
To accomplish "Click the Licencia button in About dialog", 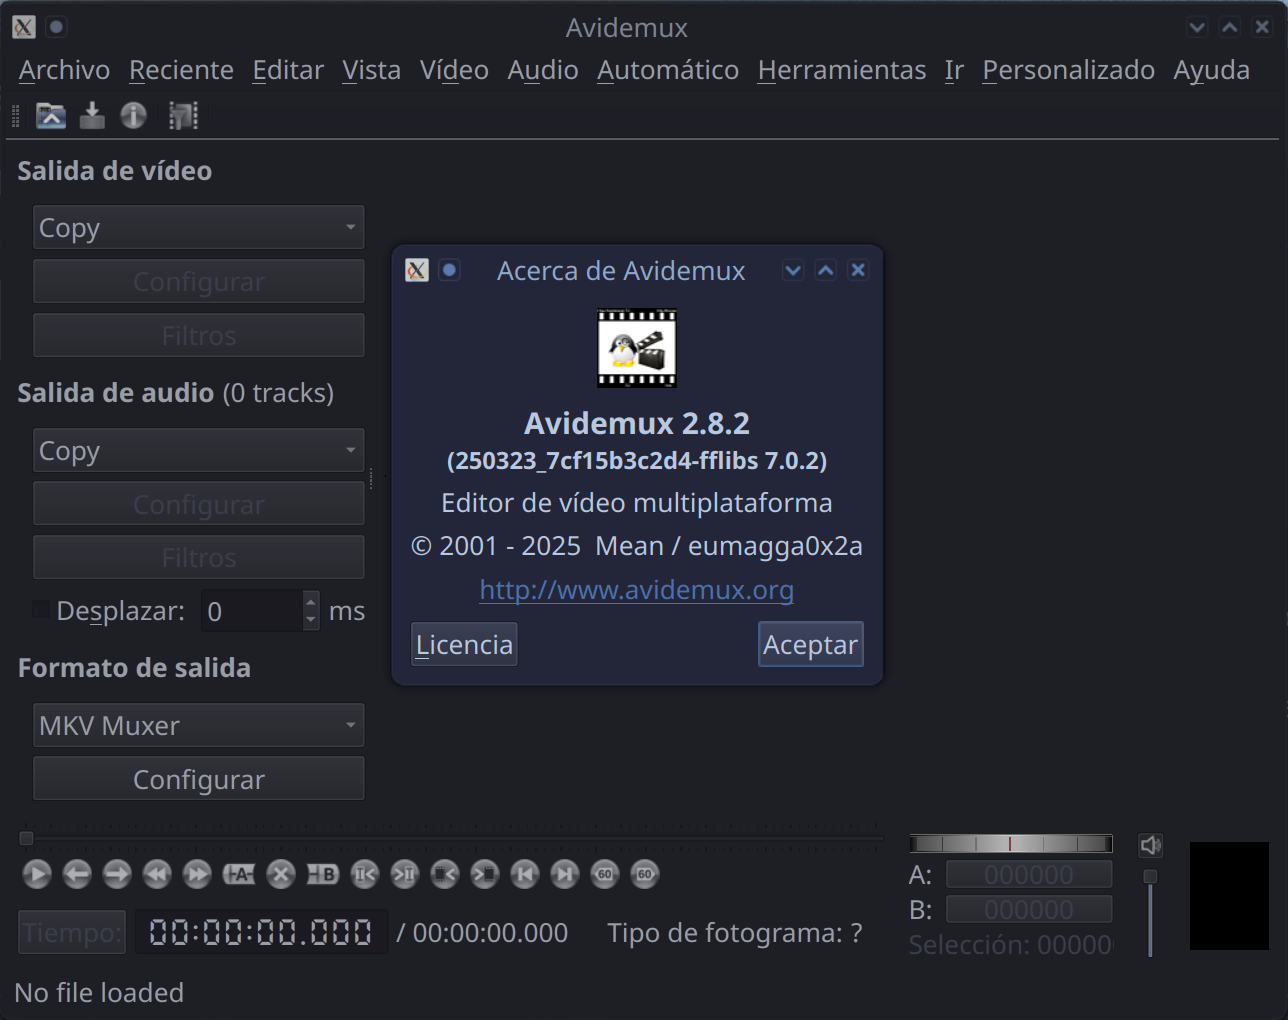I will click(464, 644).
